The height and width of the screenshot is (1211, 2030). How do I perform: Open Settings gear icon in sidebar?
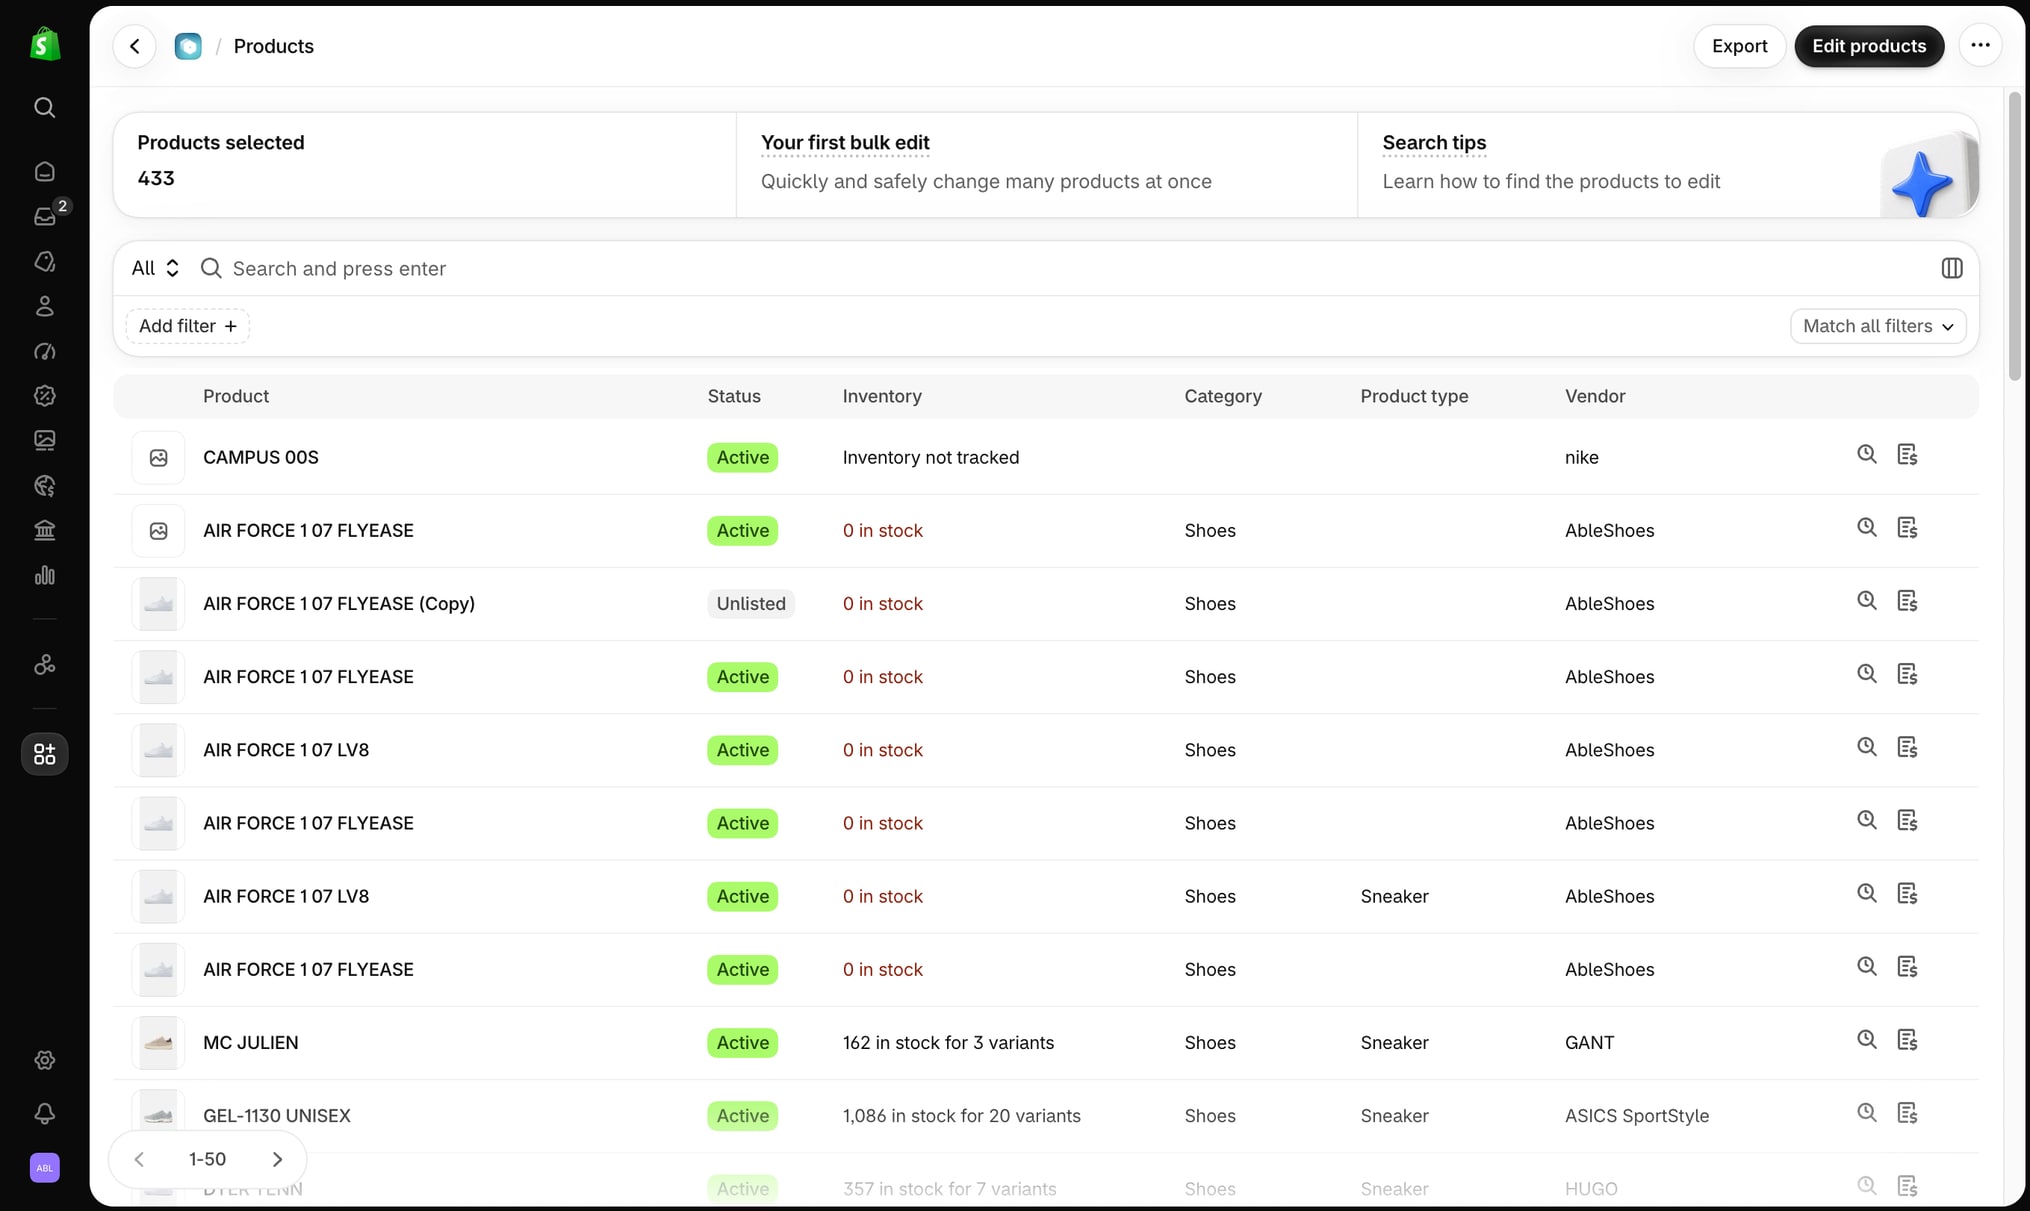45,1060
